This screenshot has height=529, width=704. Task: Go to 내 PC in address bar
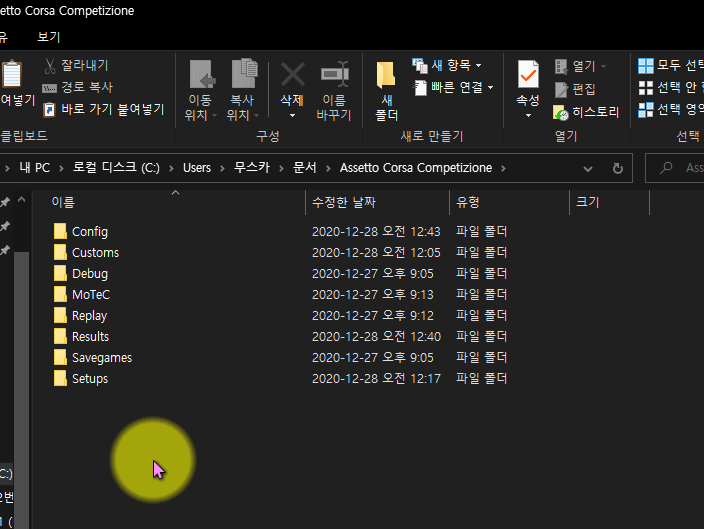(x=35, y=168)
